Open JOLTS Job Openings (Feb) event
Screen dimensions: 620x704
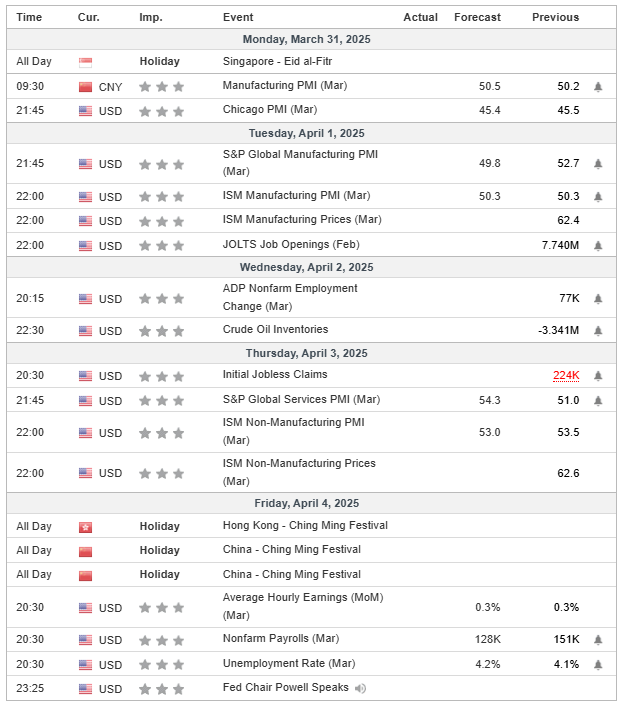click(x=291, y=244)
